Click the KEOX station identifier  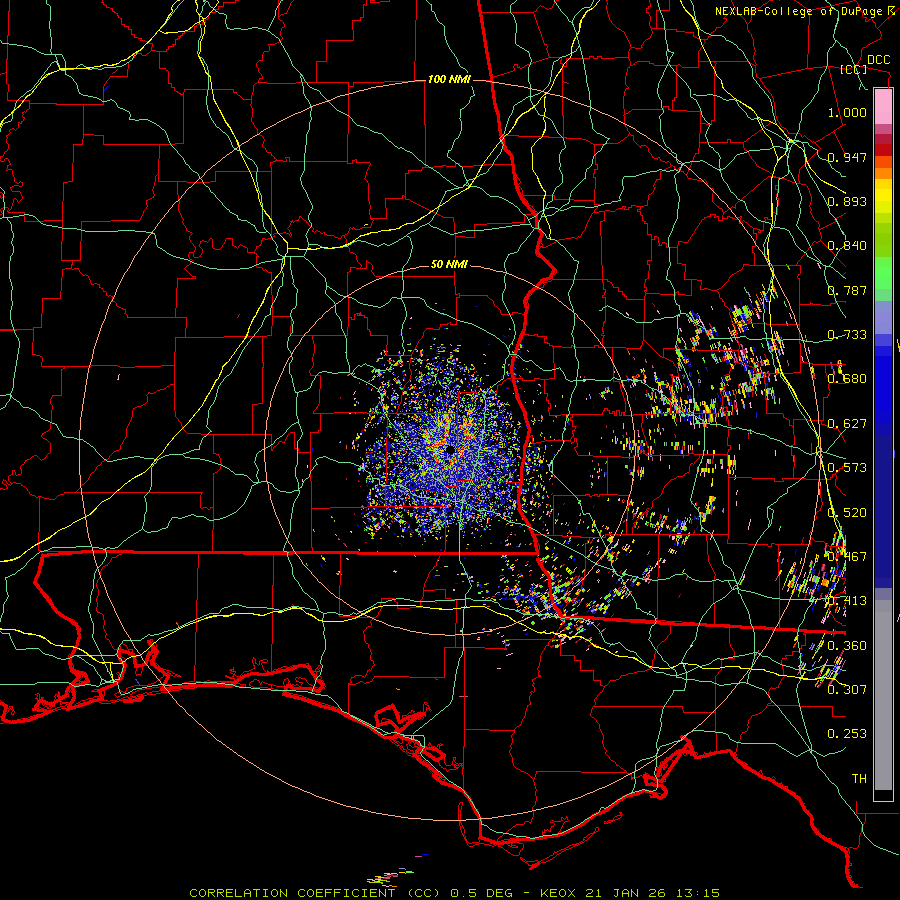(x=556, y=893)
